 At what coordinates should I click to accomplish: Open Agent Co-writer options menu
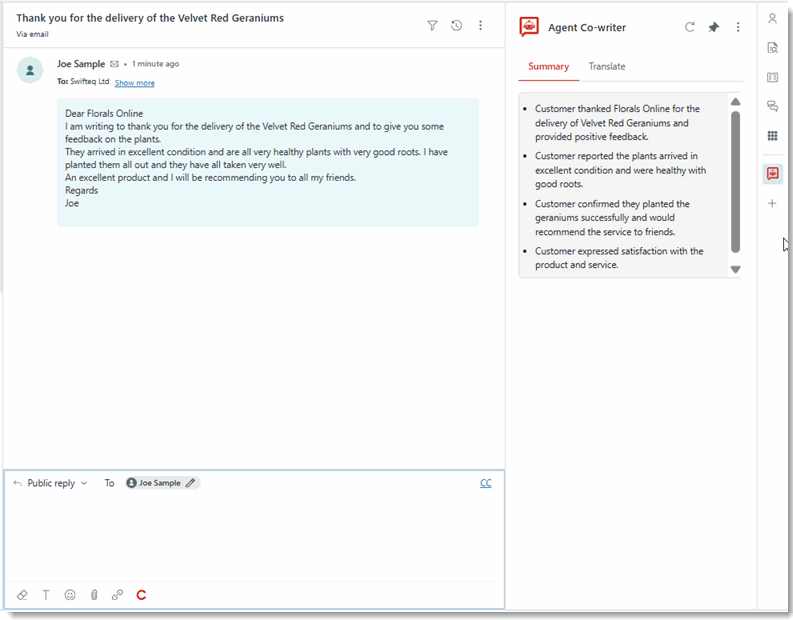(x=738, y=27)
